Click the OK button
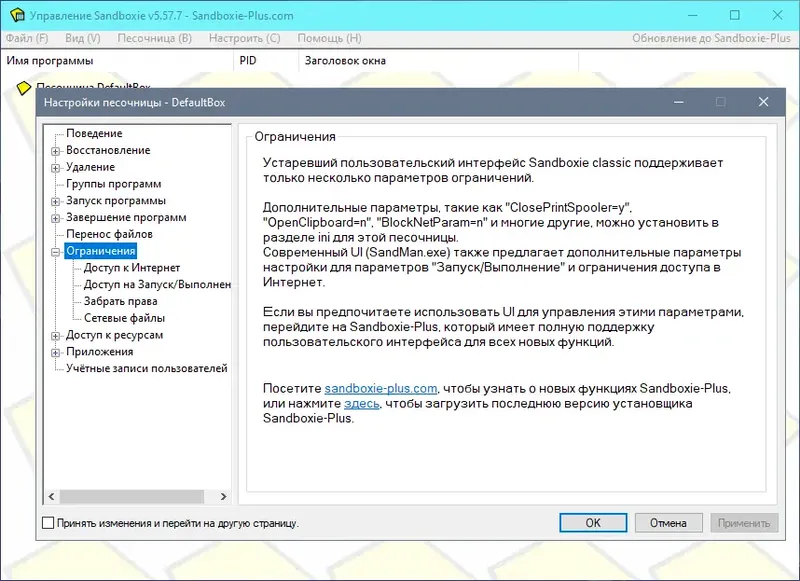Image resolution: width=800 pixels, height=581 pixels. 593,523
